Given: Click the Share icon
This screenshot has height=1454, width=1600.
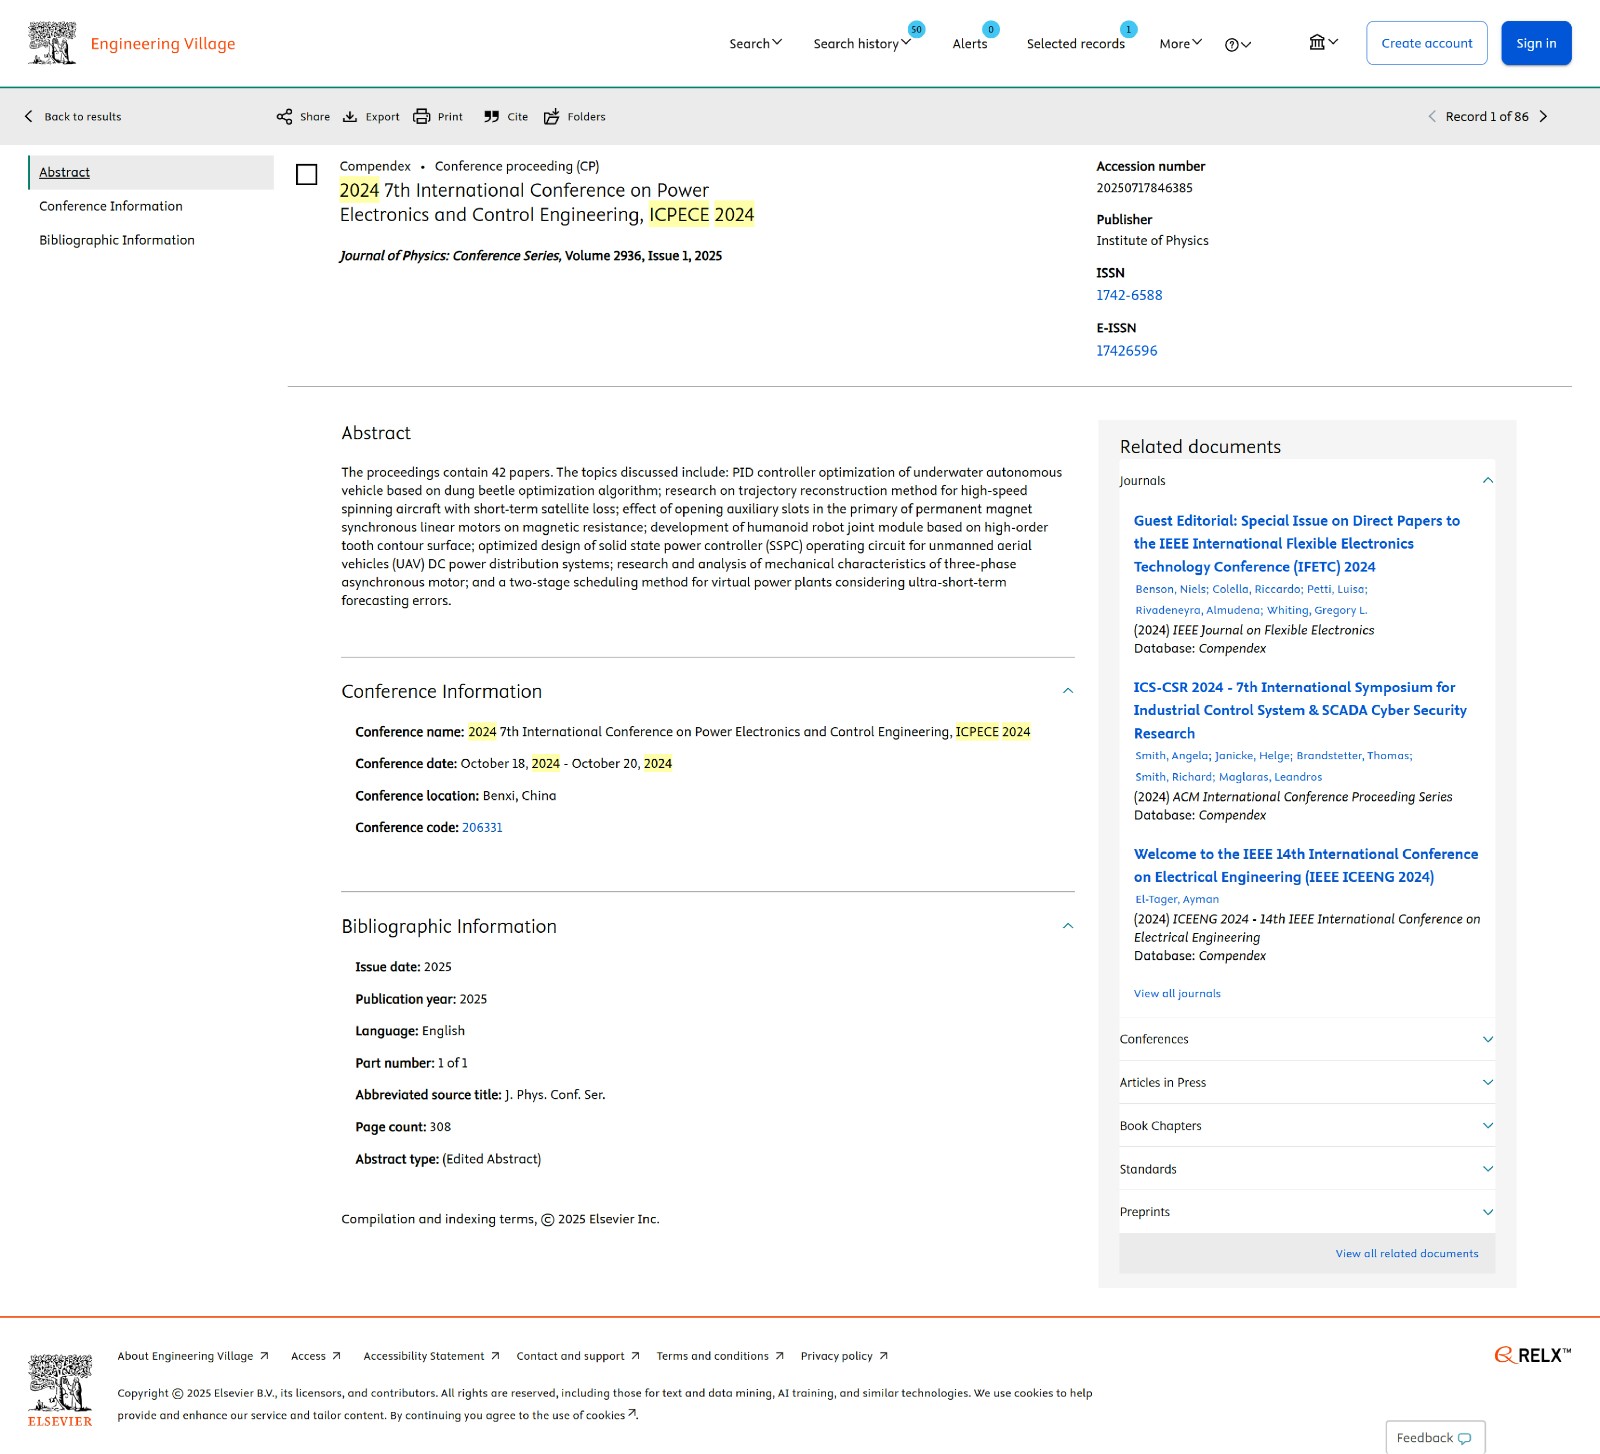Looking at the screenshot, I should click(x=285, y=117).
